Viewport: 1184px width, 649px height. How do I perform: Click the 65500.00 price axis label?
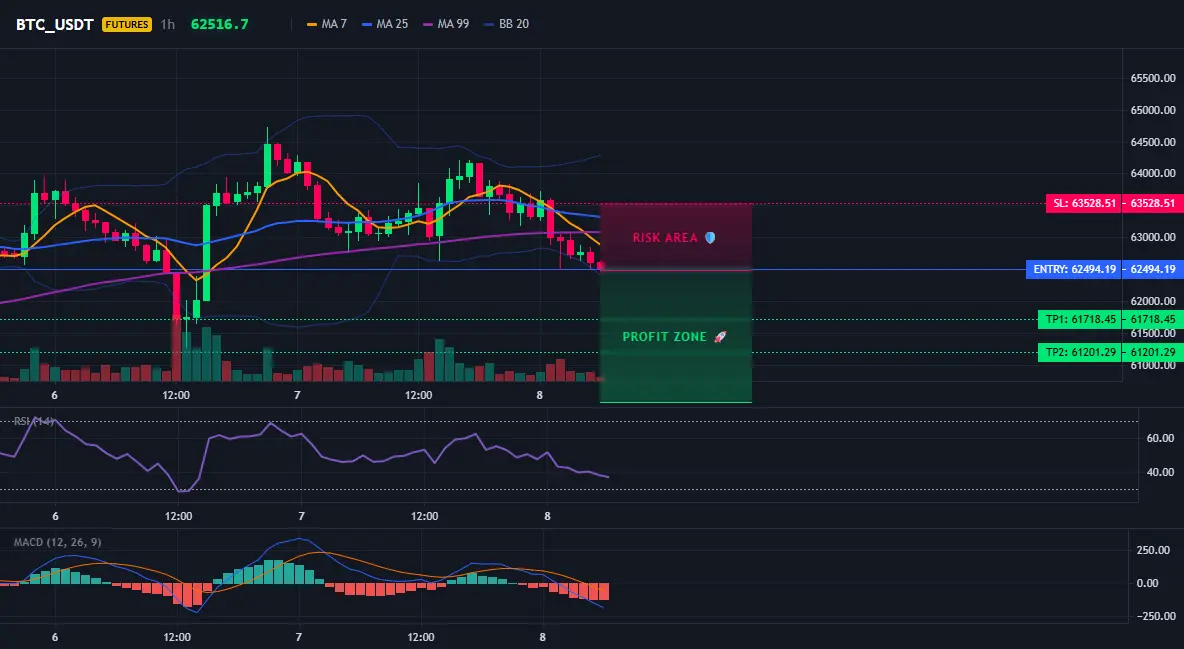(1153, 78)
